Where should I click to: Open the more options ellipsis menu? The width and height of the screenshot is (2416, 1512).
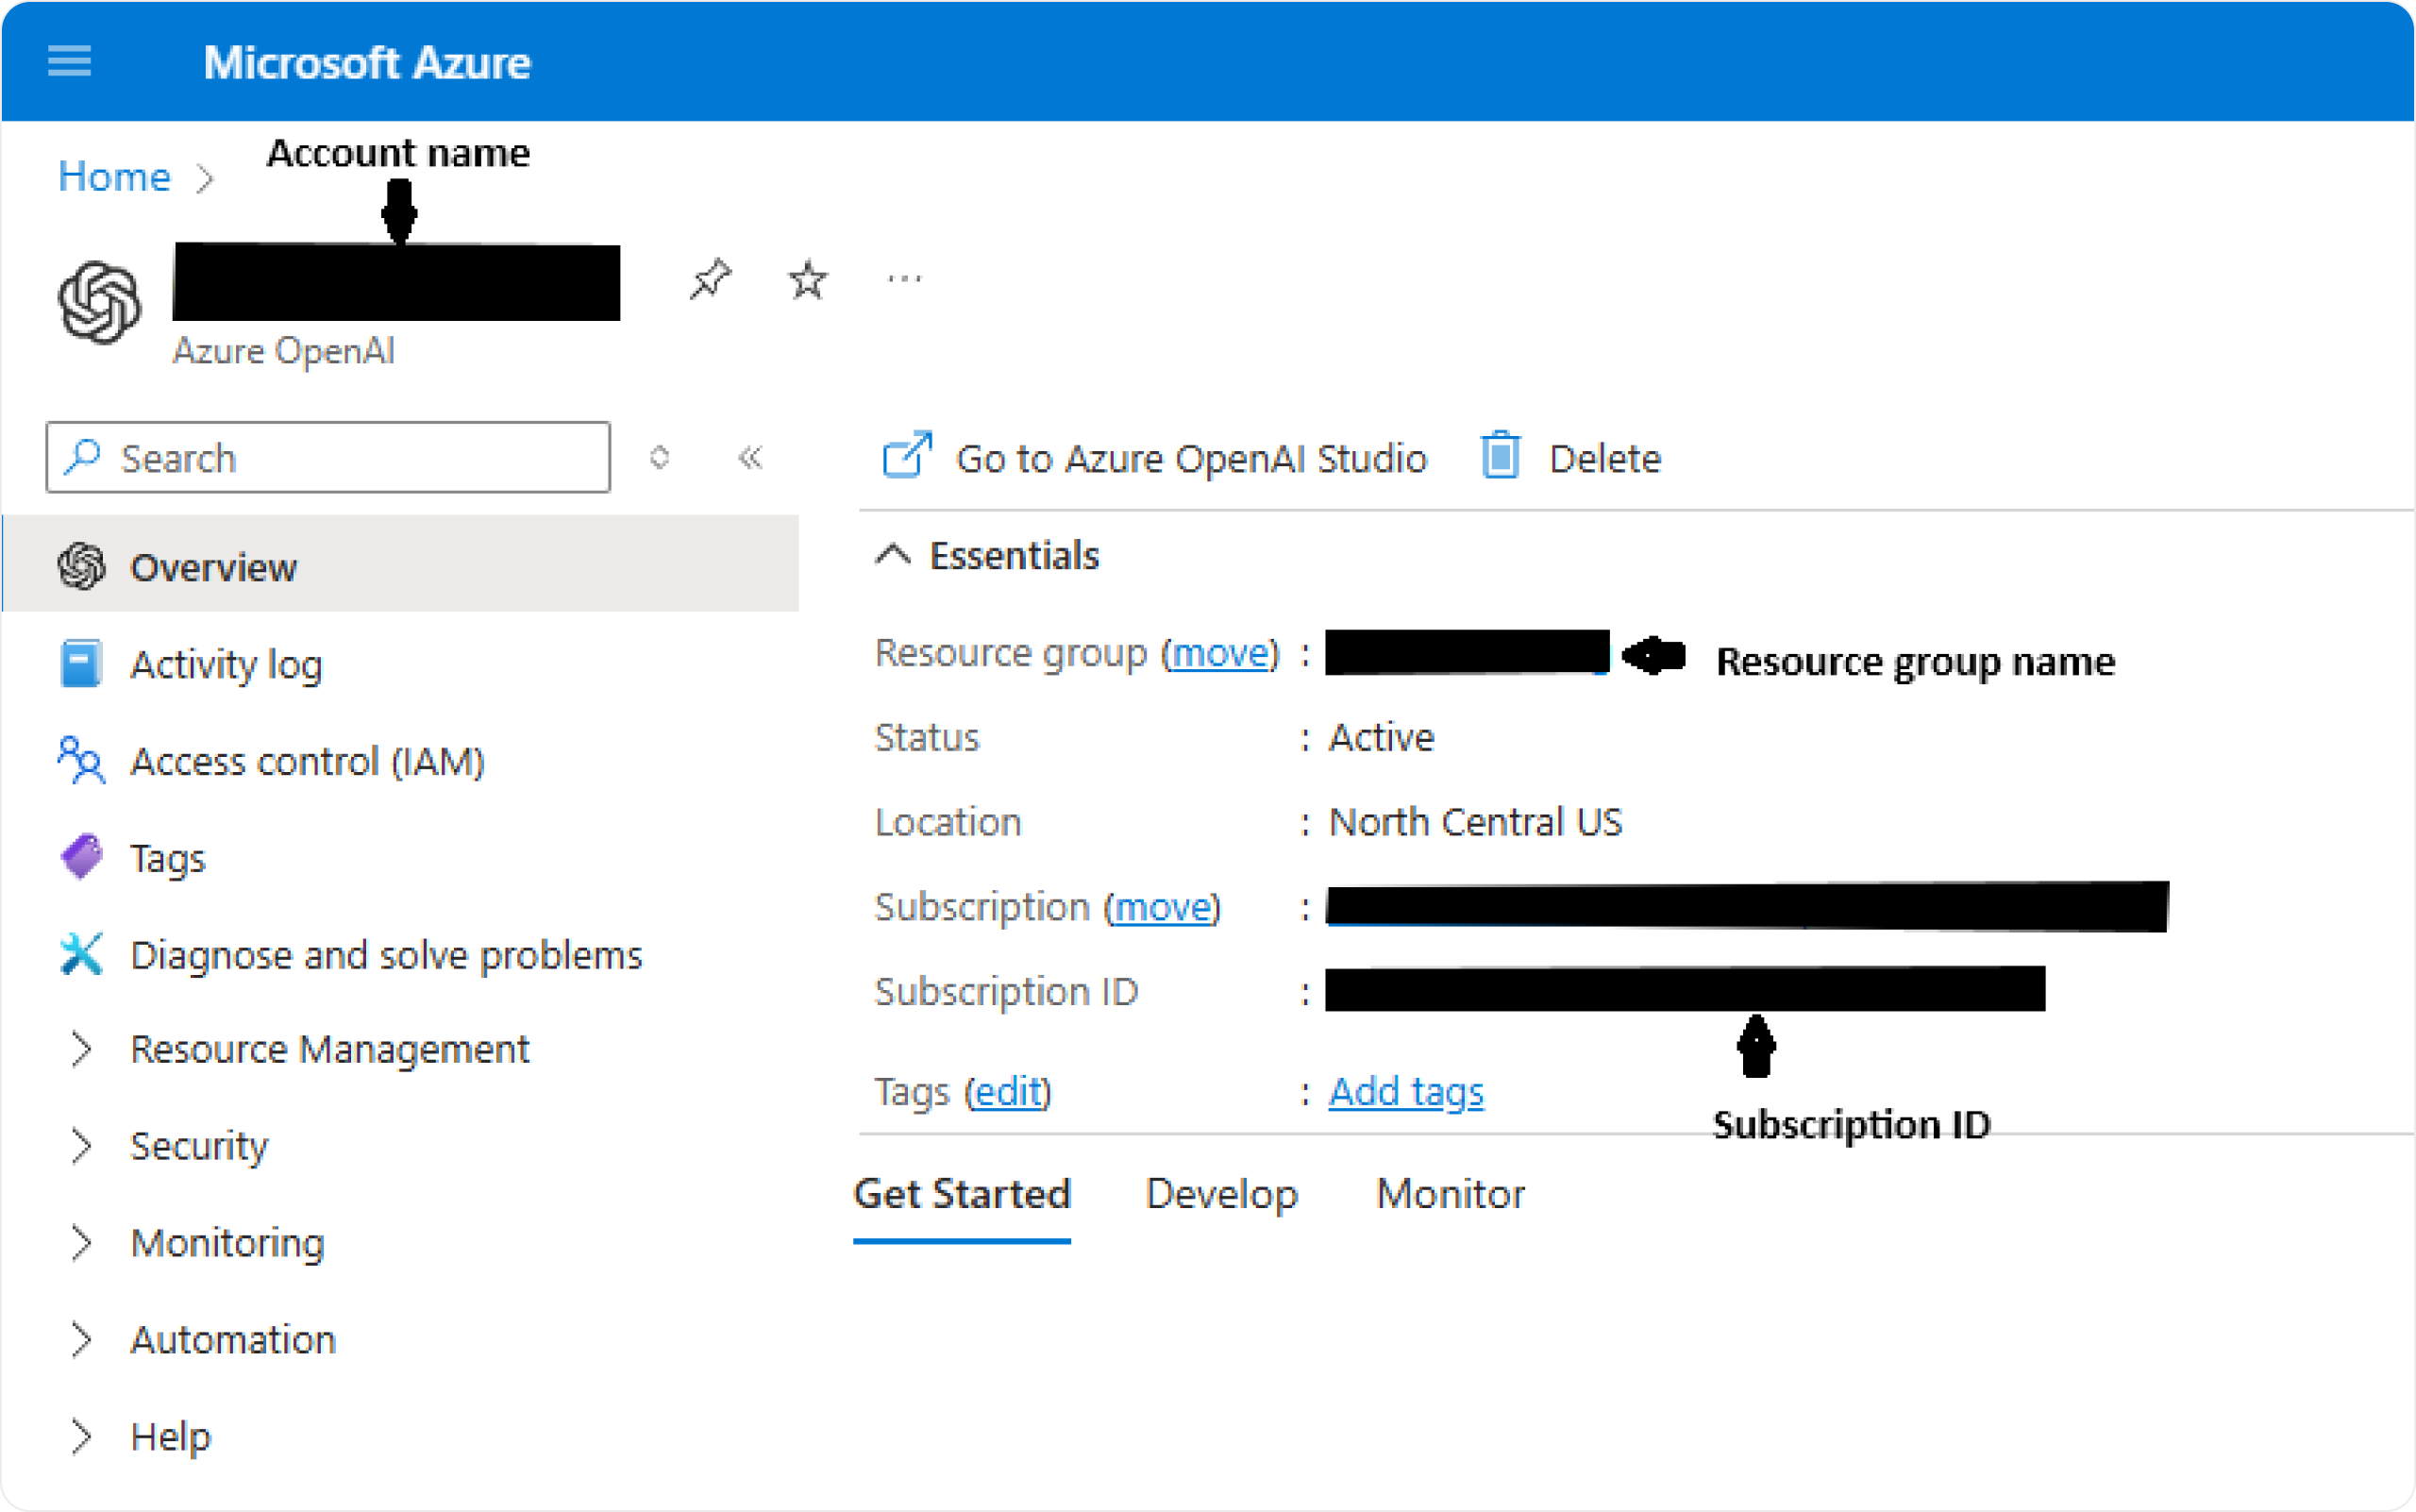point(904,280)
